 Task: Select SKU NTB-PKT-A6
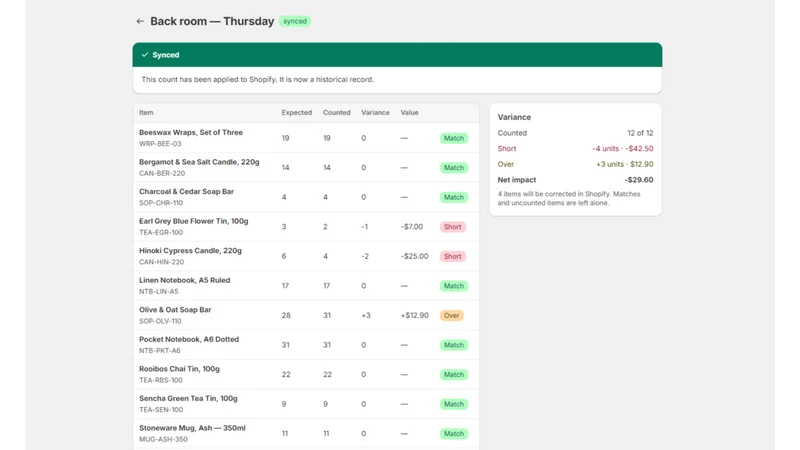click(160, 351)
